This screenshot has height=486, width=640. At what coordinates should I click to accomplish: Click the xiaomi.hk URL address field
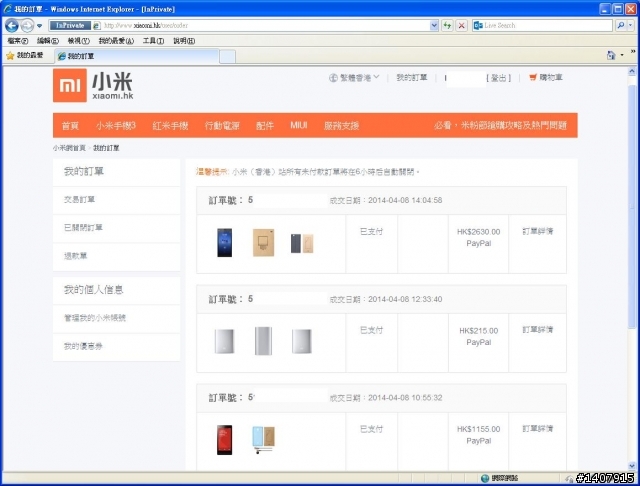(x=261, y=25)
